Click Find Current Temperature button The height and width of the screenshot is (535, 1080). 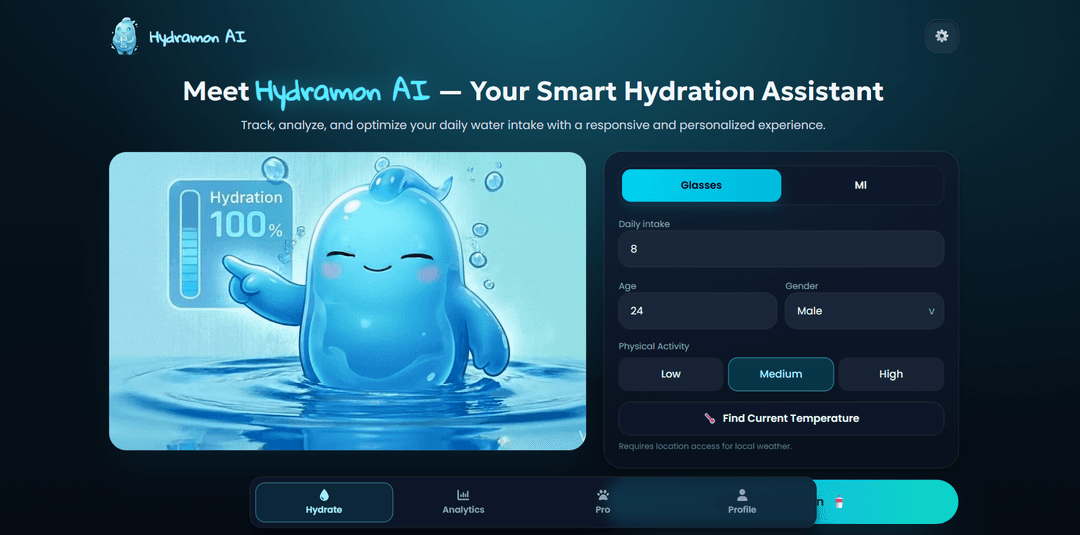coord(781,418)
